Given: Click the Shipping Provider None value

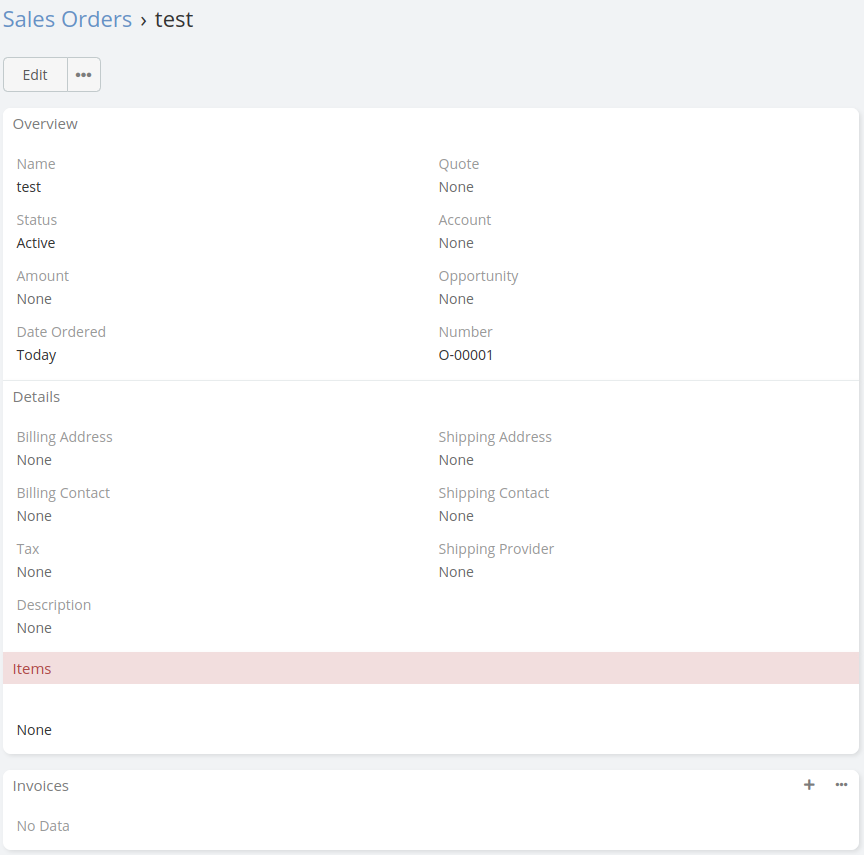Looking at the screenshot, I should 456,572.
